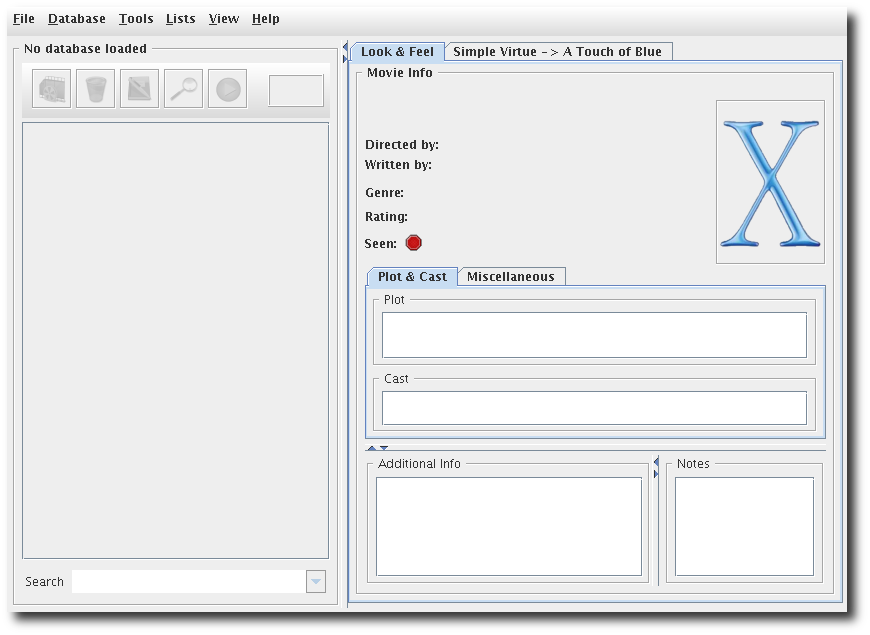Screen dimensions: 870x635
Task: Click the trash can remove movie icon
Action: coord(95,89)
